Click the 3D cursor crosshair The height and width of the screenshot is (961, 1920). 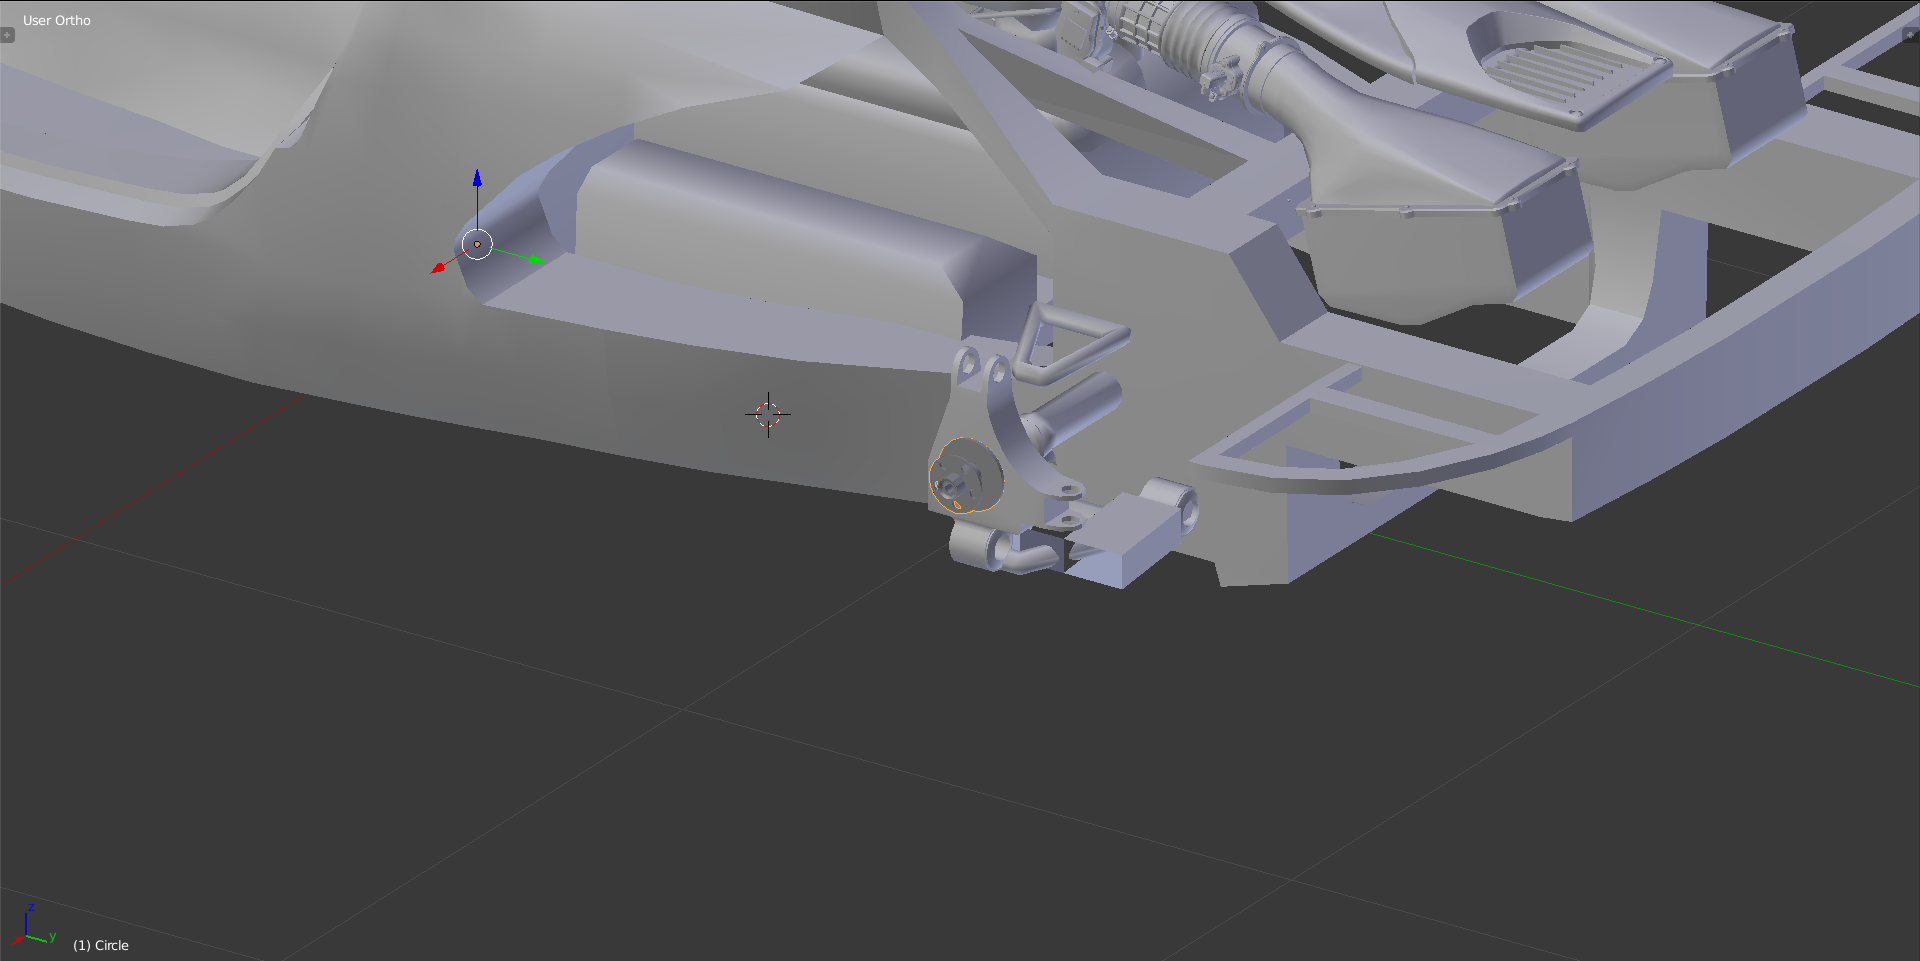point(768,414)
